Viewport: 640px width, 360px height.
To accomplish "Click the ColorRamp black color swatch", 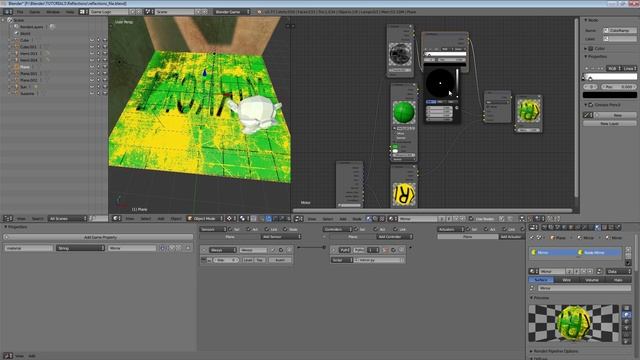I will (610, 95).
